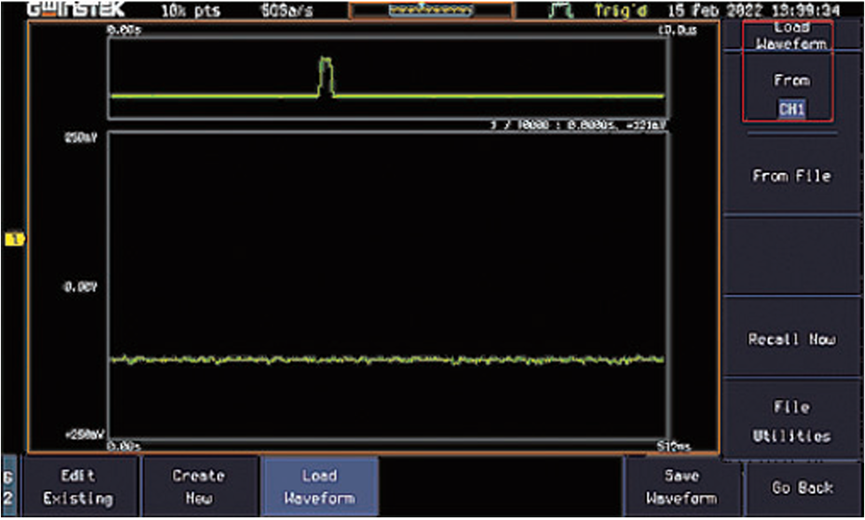Select Edit Existing in bottom menu
The width and height of the screenshot is (865, 520).
click(78, 487)
